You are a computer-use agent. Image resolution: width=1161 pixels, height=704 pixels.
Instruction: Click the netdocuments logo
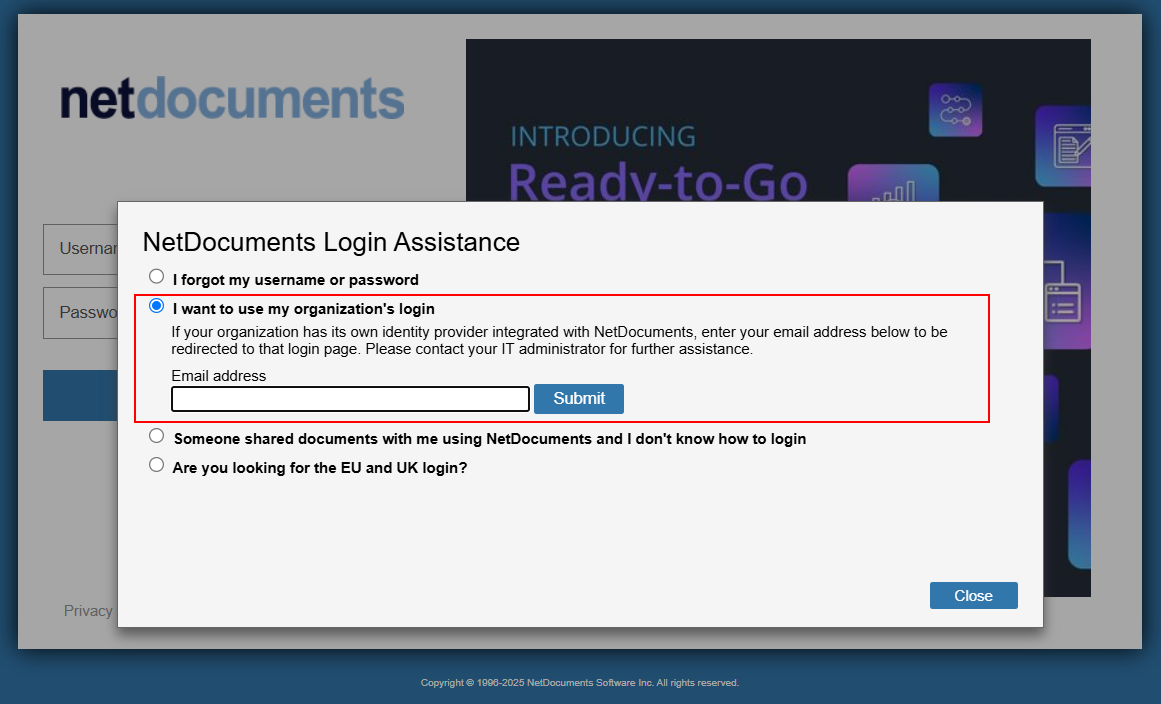tap(232, 98)
